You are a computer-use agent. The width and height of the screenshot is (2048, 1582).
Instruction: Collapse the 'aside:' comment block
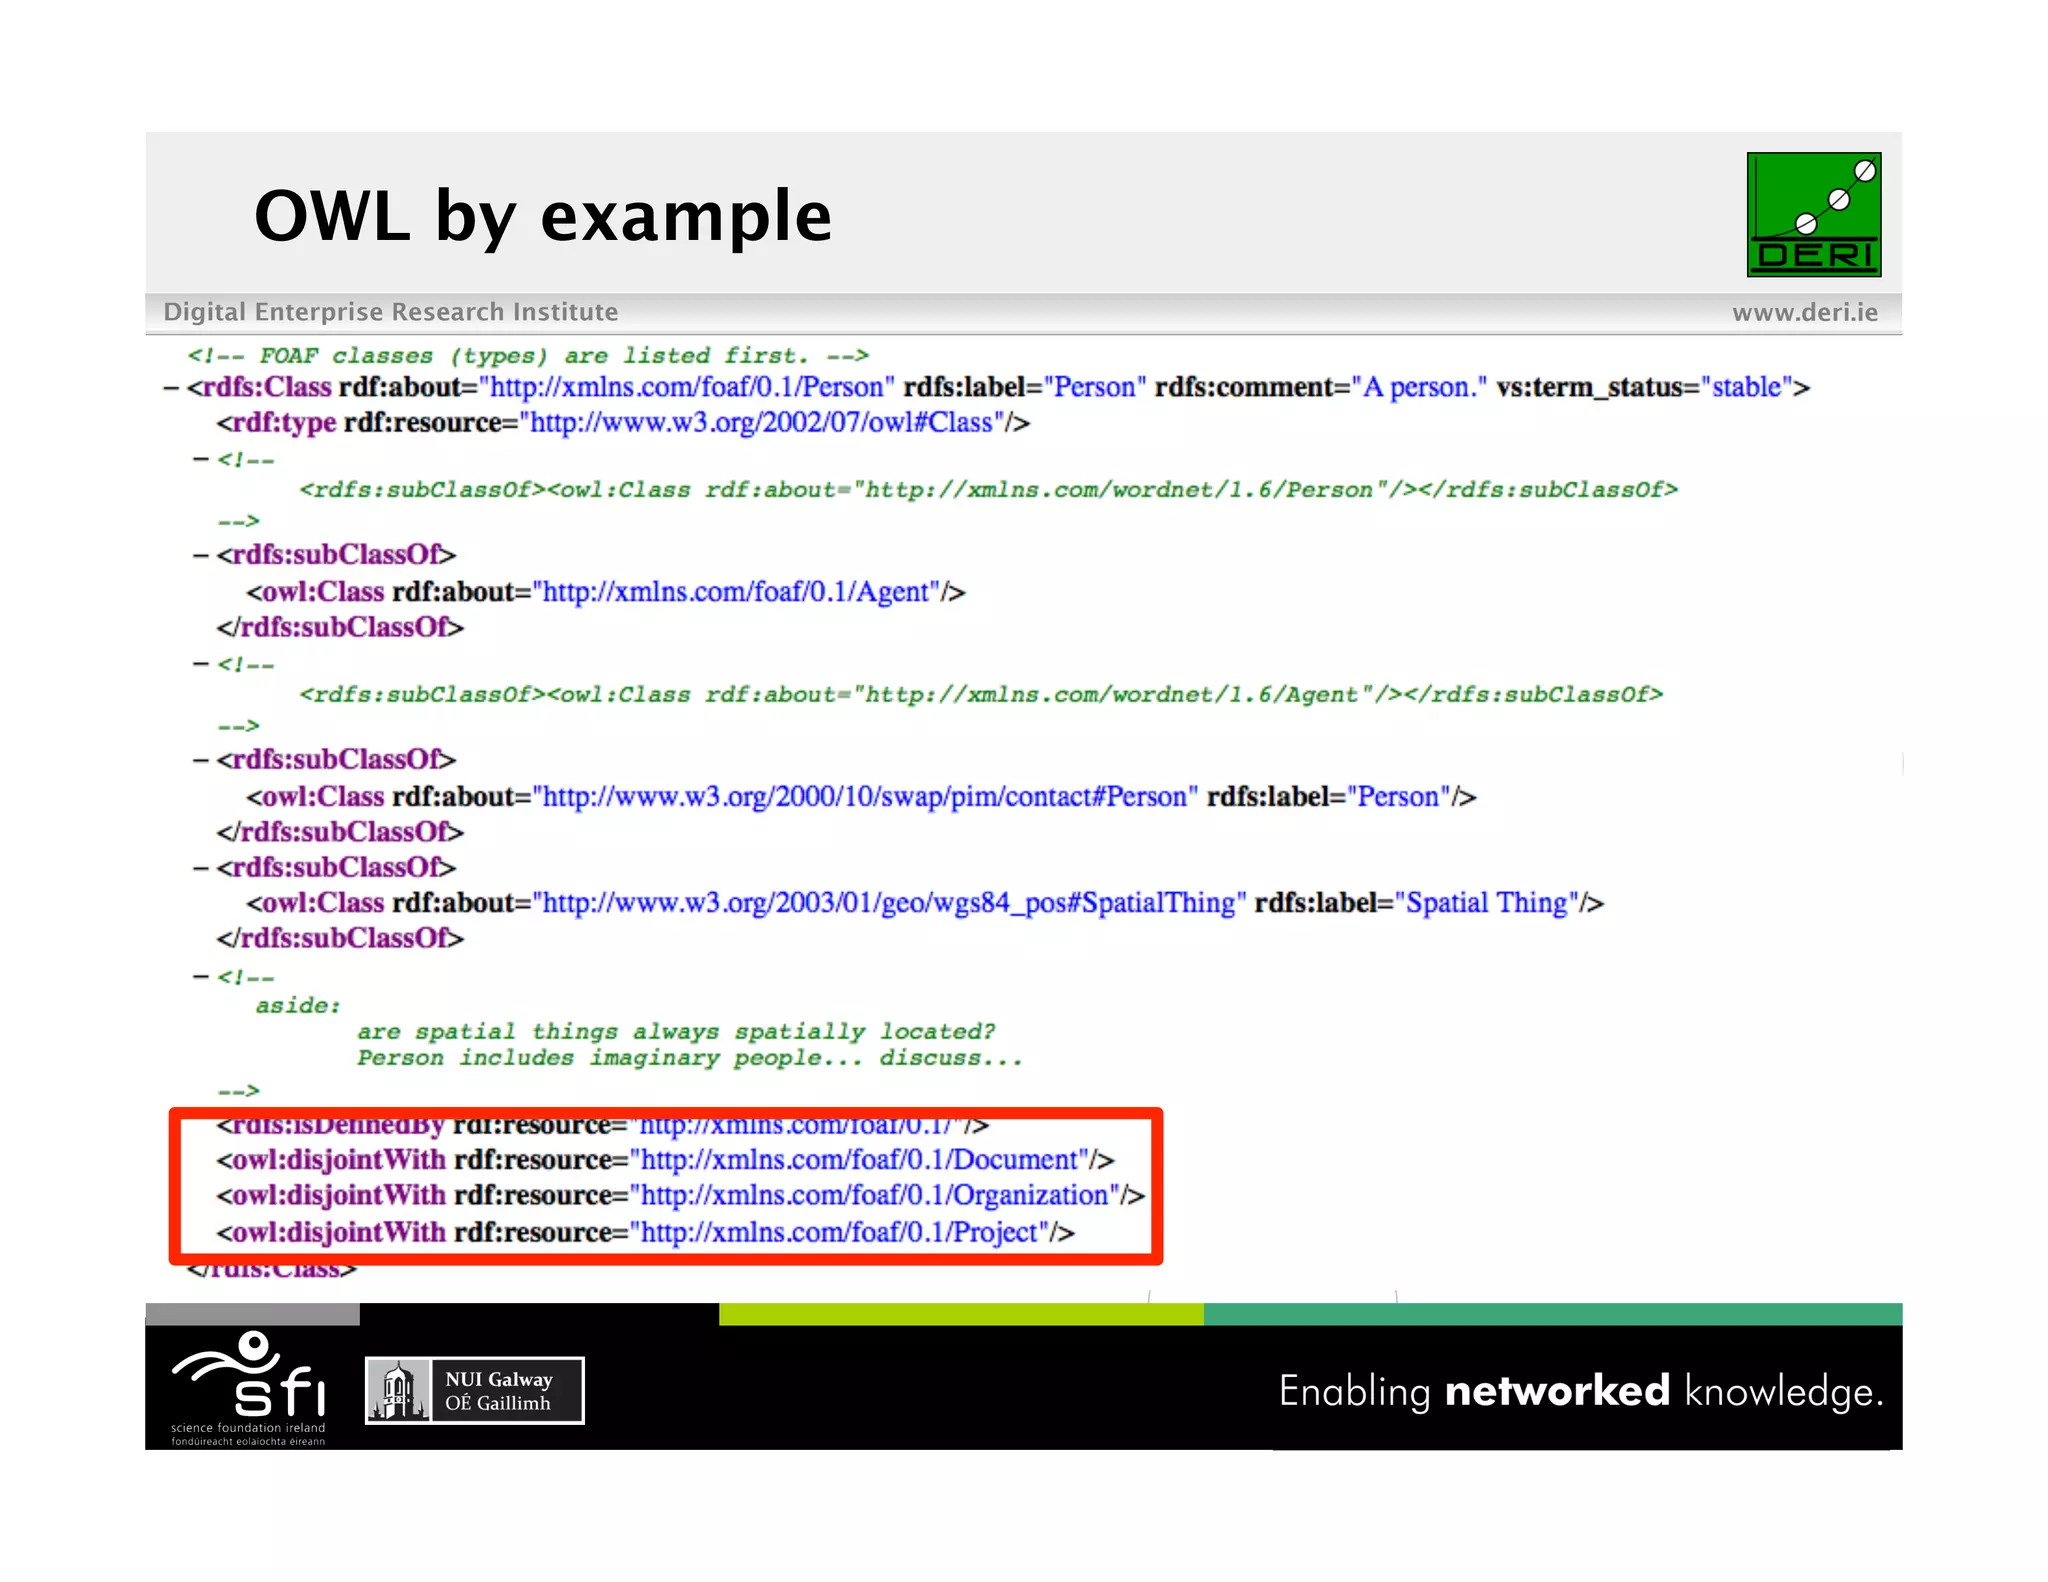click(x=201, y=976)
